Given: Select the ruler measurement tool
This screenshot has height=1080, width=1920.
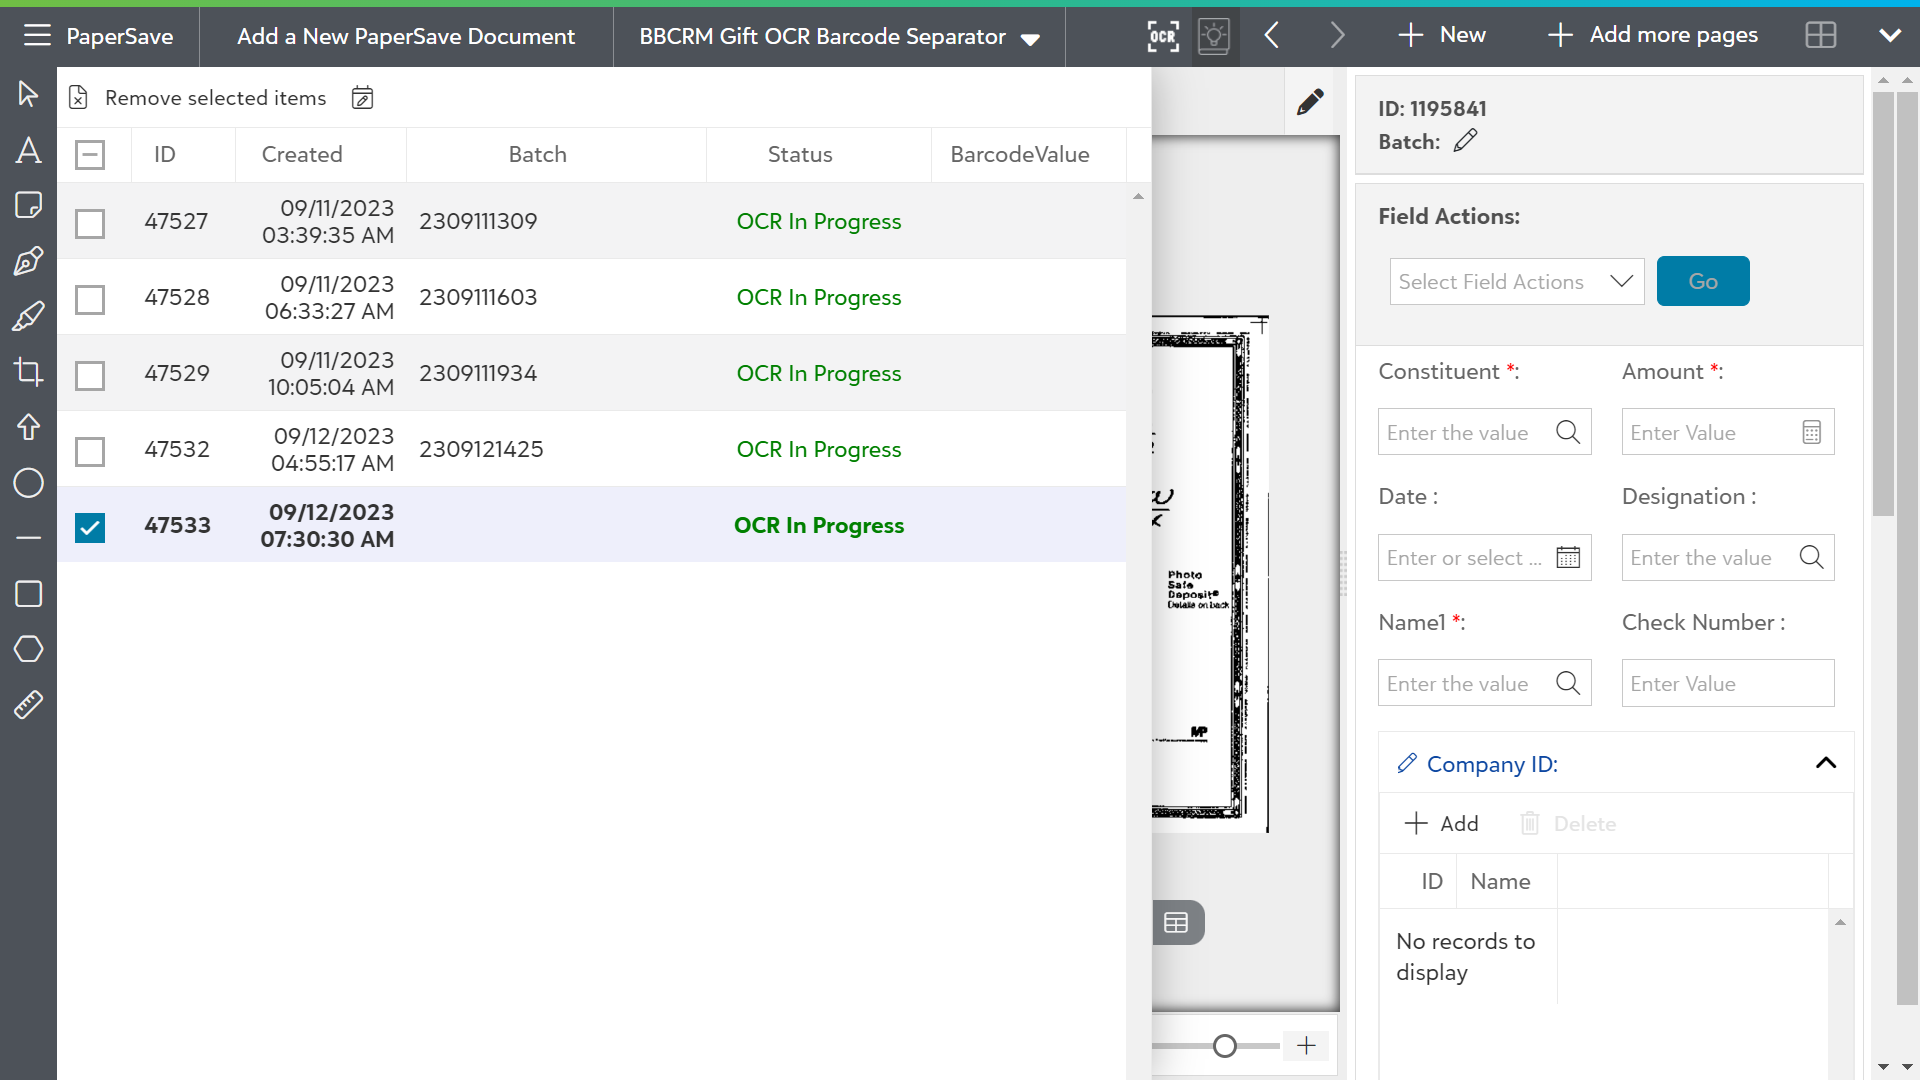Looking at the screenshot, I should pos(28,705).
